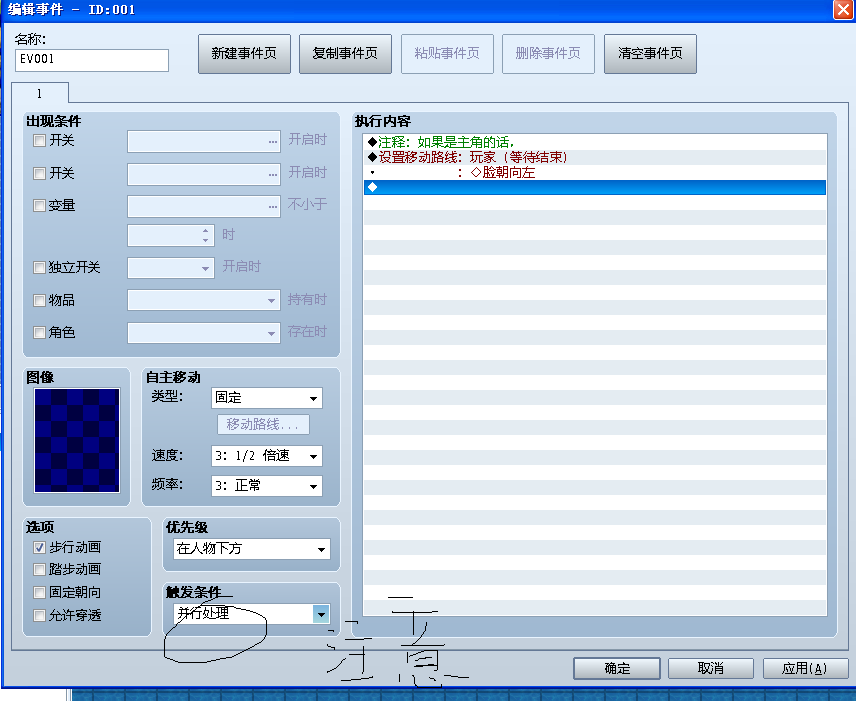
Task: Tick the 变量 condition checkbox
Action: coord(39,206)
